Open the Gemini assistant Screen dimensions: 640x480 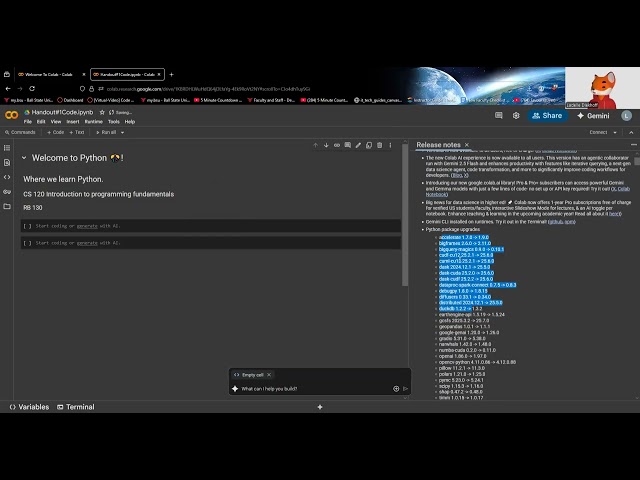[x=593, y=116]
